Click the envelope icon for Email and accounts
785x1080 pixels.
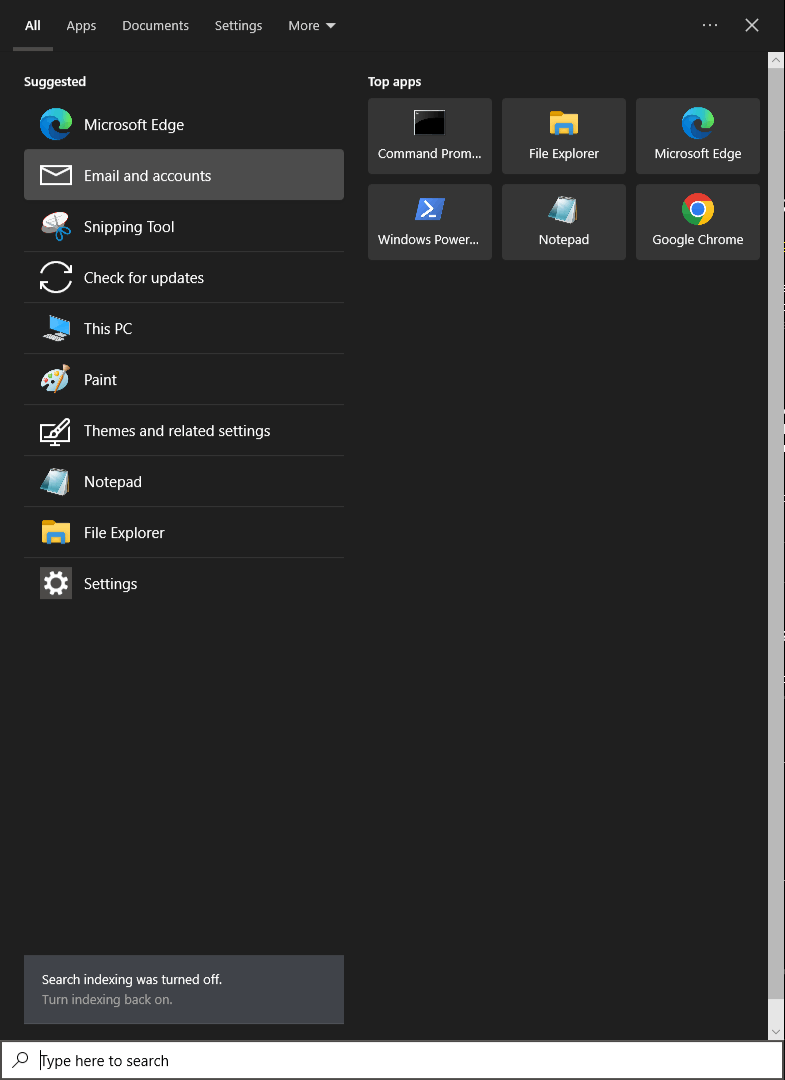56,175
